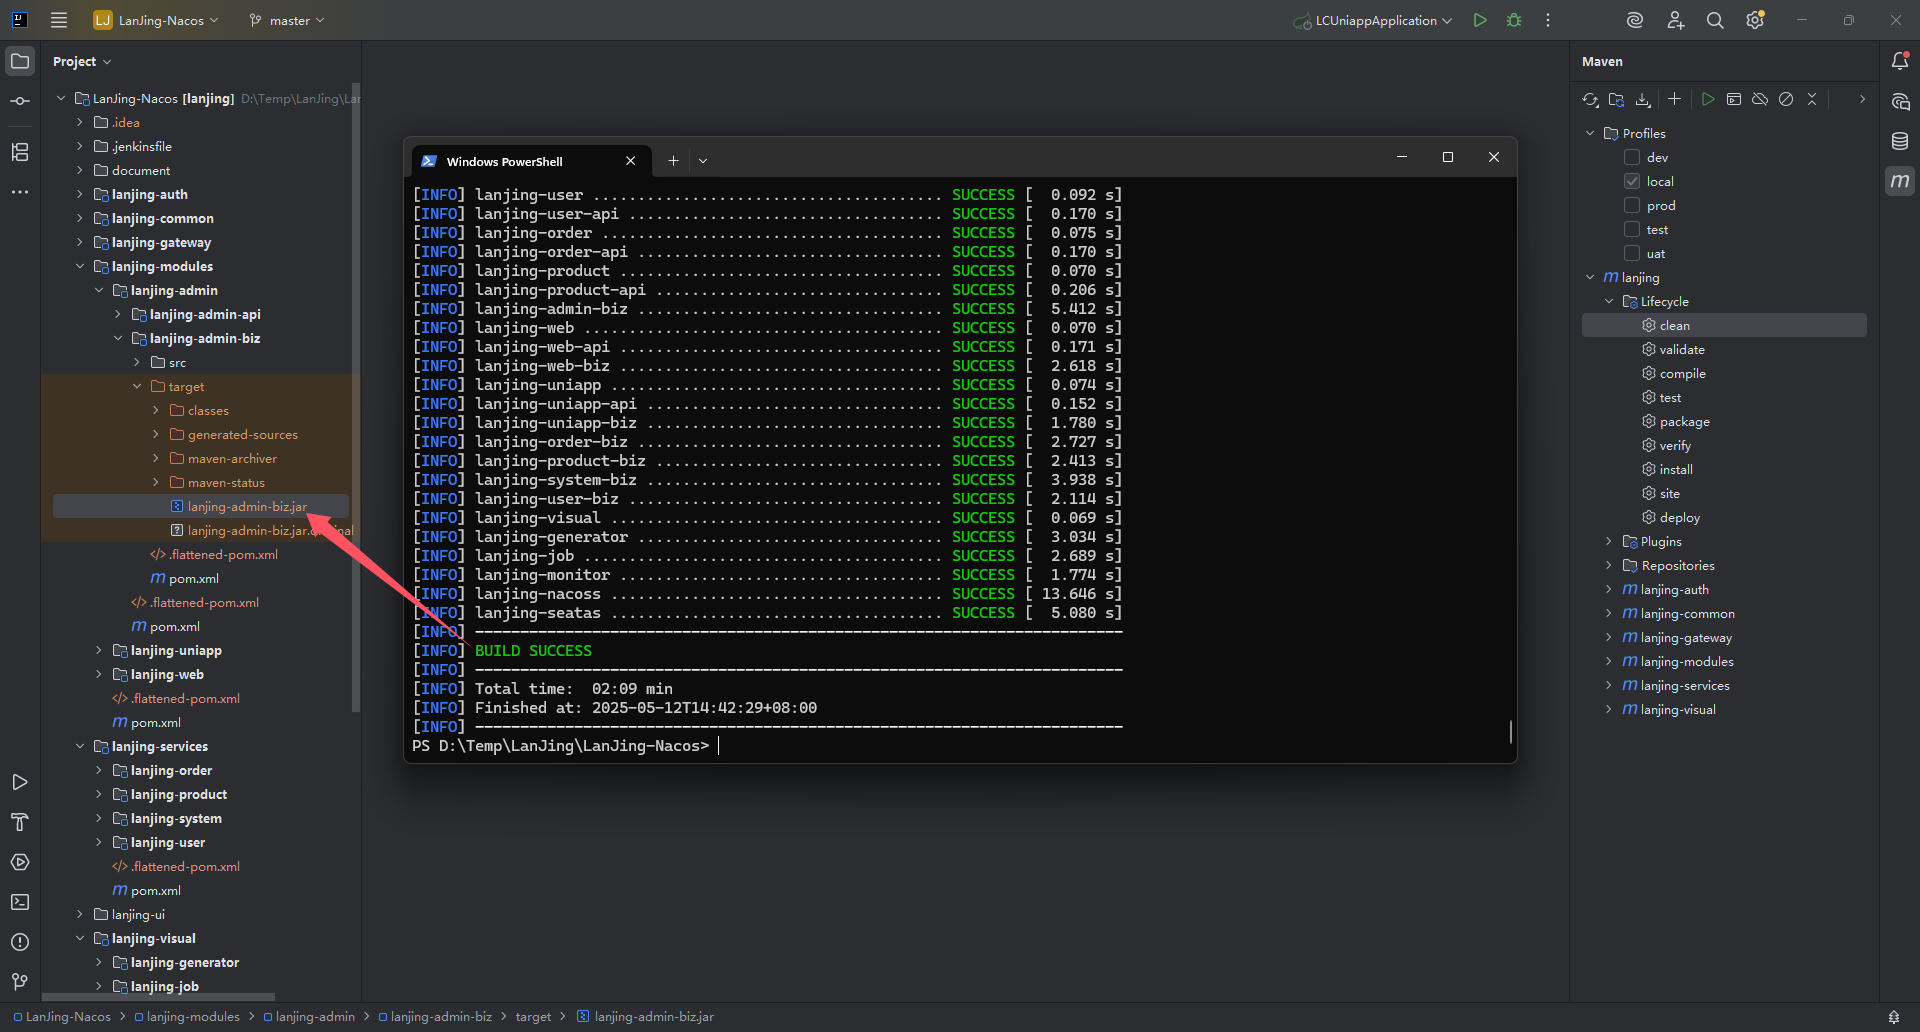Open the Problems tool window
Viewport: 1920px width, 1032px height.
coord(20,942)
